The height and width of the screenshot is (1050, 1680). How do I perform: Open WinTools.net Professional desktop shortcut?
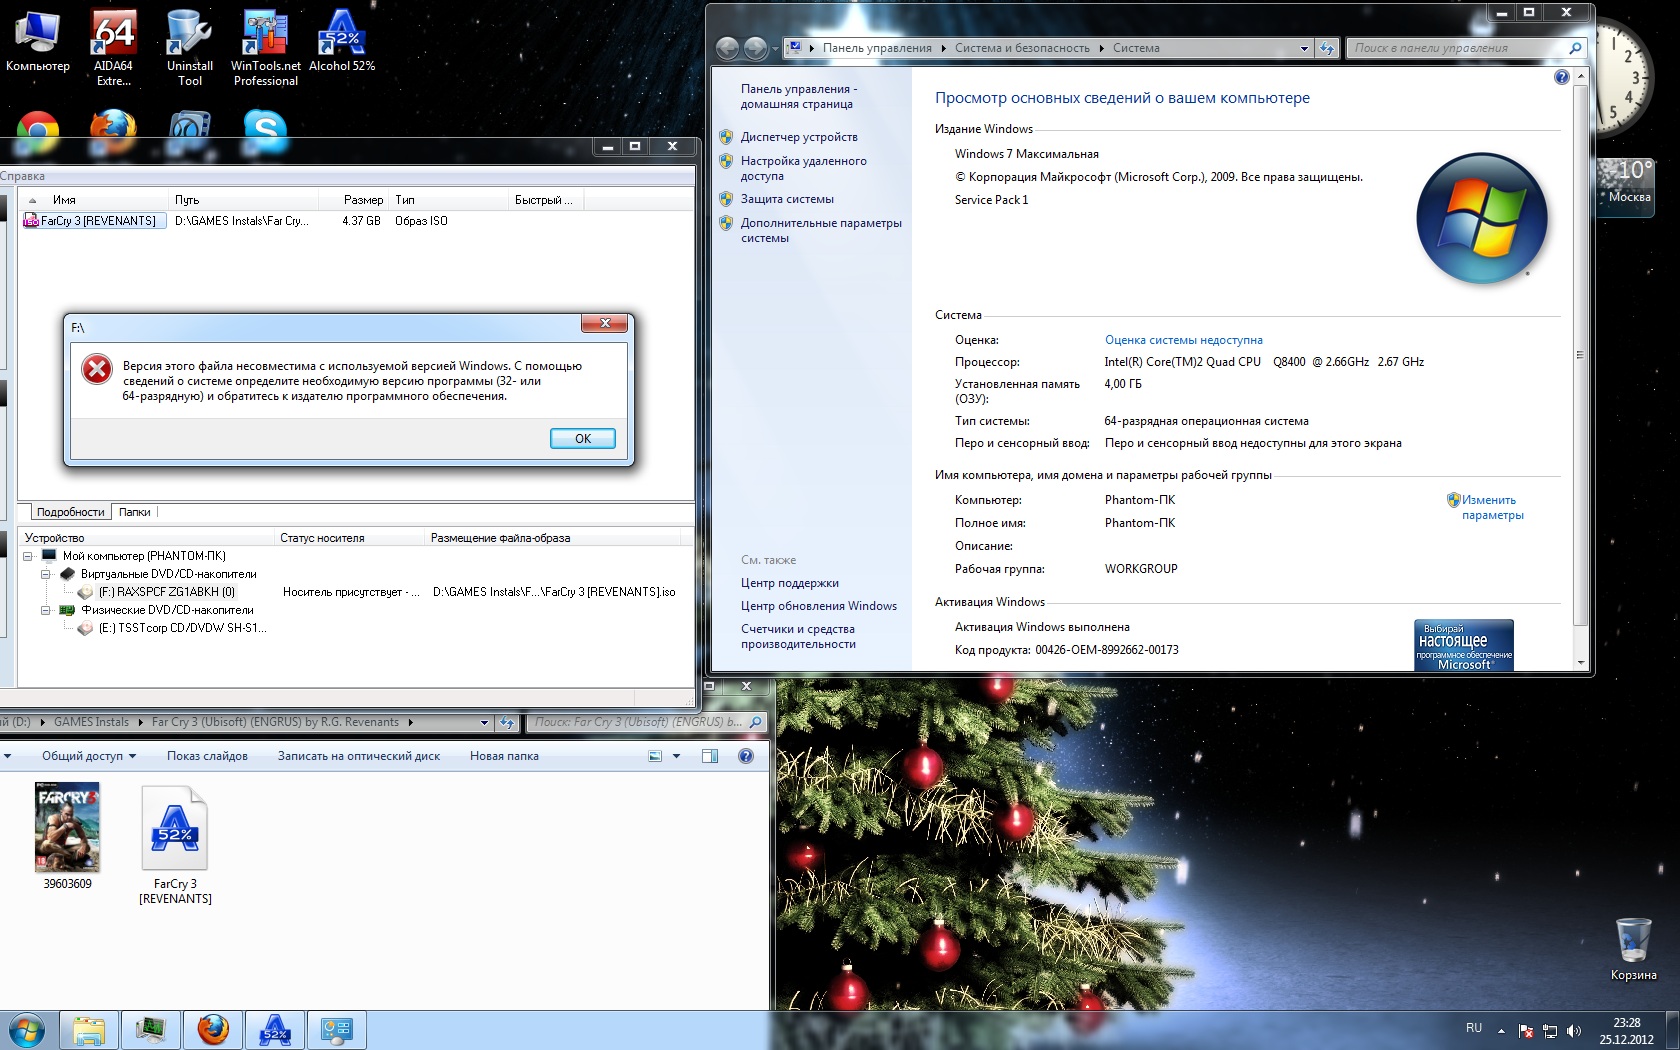(265, 48)
